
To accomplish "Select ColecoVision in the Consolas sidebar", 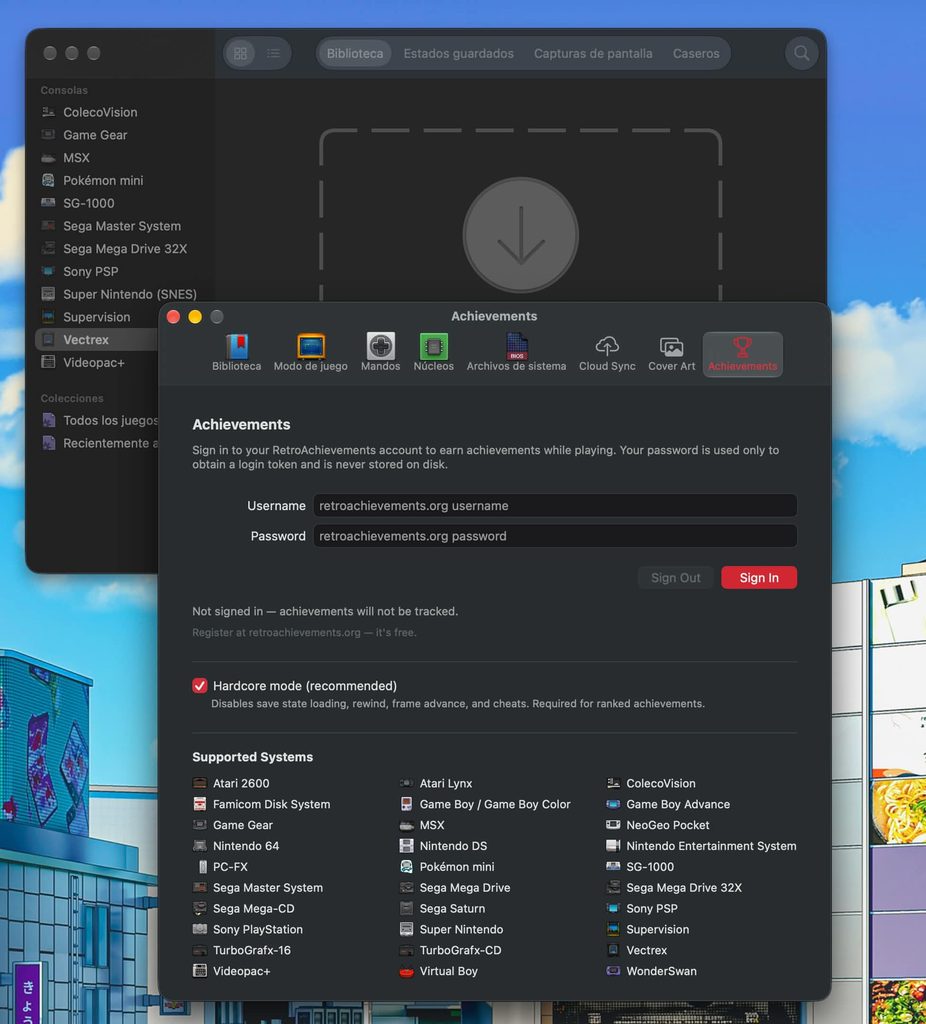I will (x=100, y=112).
